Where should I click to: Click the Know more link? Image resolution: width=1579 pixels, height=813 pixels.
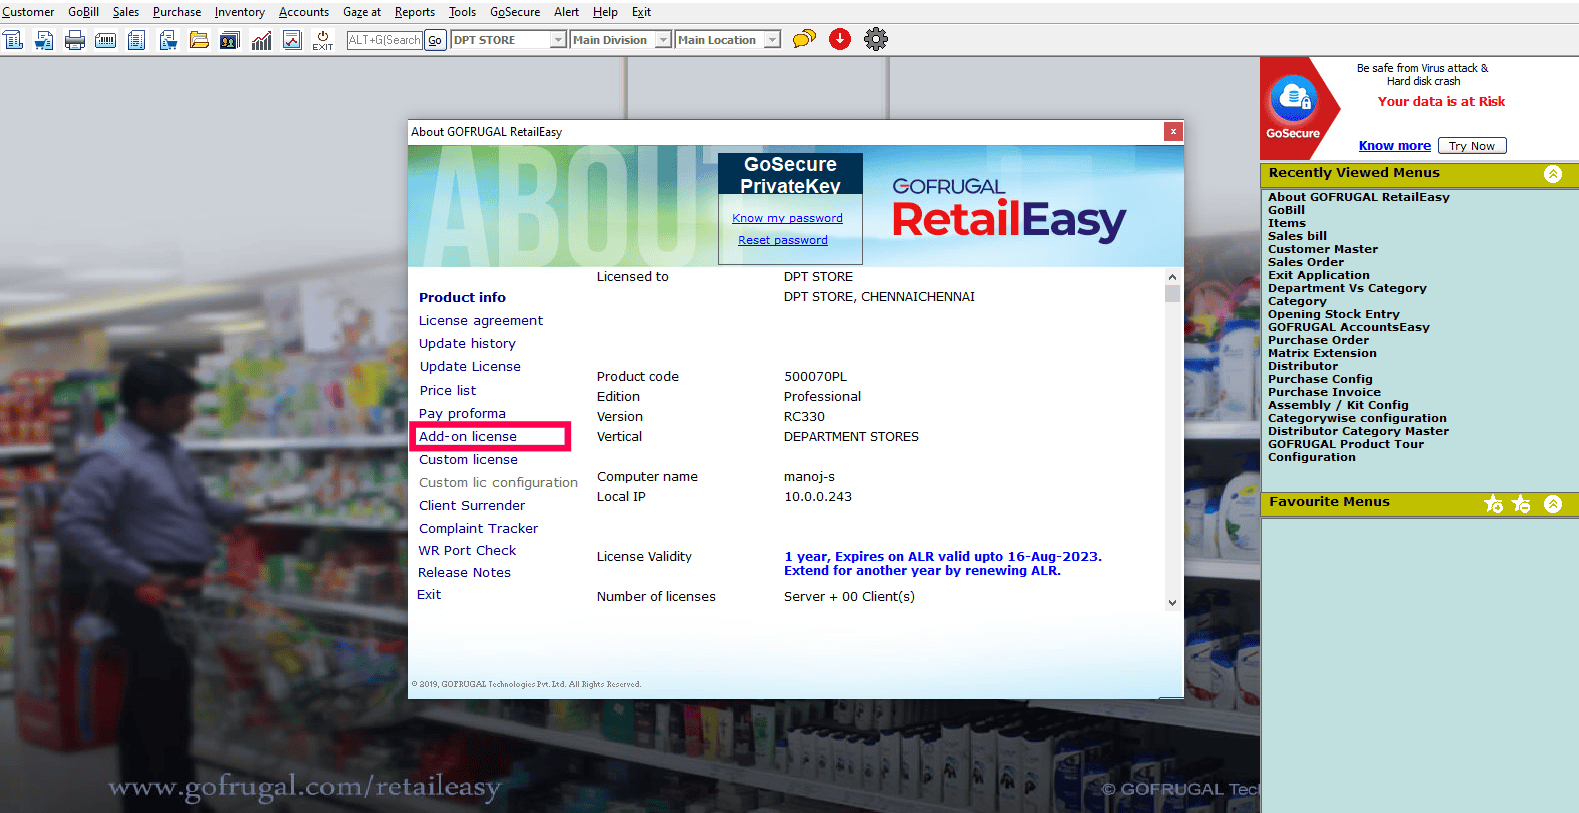pos(1394,146)
